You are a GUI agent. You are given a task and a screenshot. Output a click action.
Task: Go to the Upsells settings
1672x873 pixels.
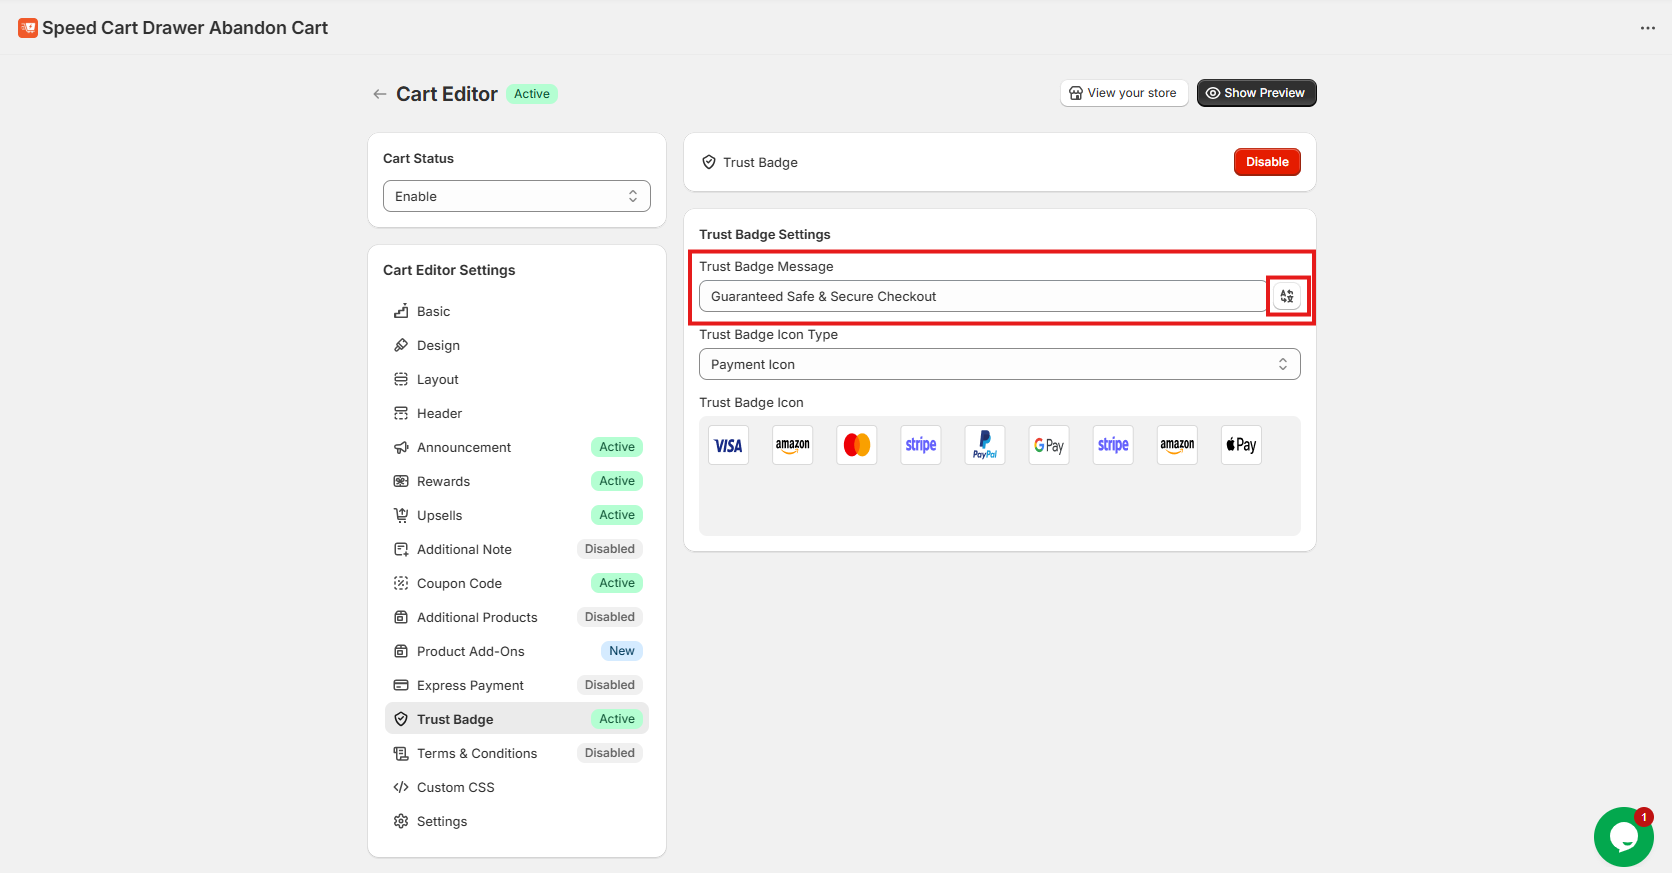pos(439,515)
